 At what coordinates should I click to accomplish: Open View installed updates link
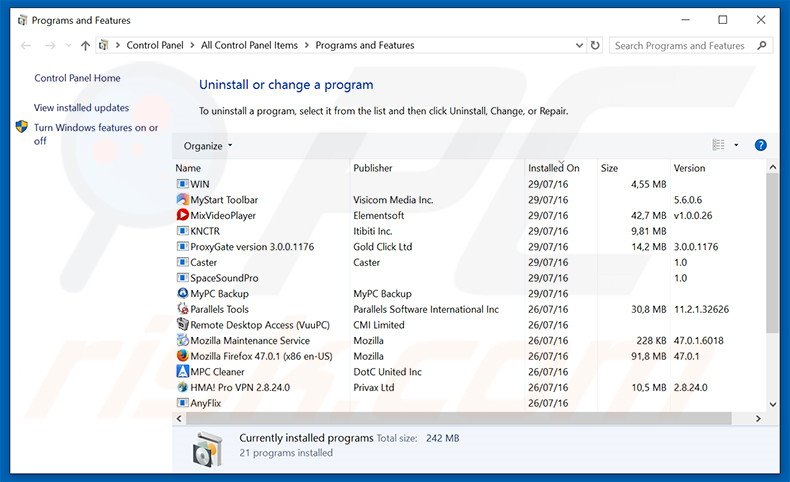pyautogui.click(x=81, y=107)
